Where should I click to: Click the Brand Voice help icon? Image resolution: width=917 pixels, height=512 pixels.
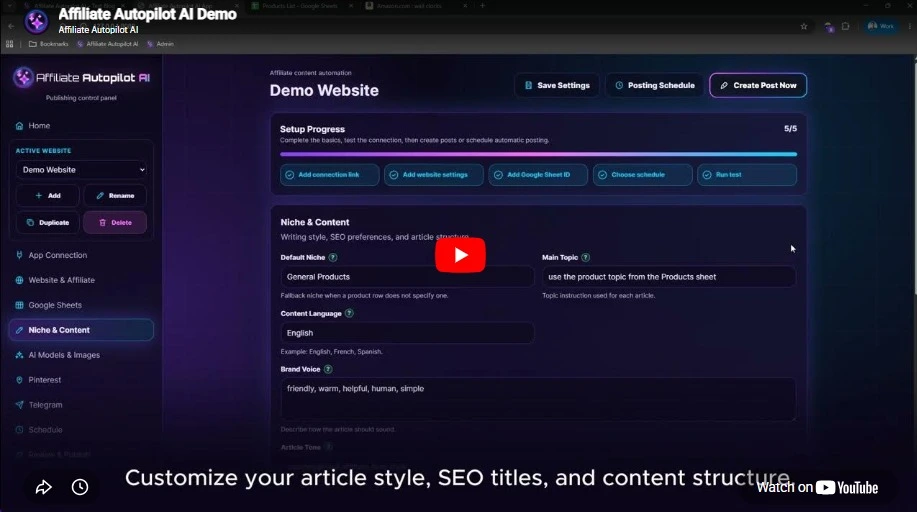[328, 369]
